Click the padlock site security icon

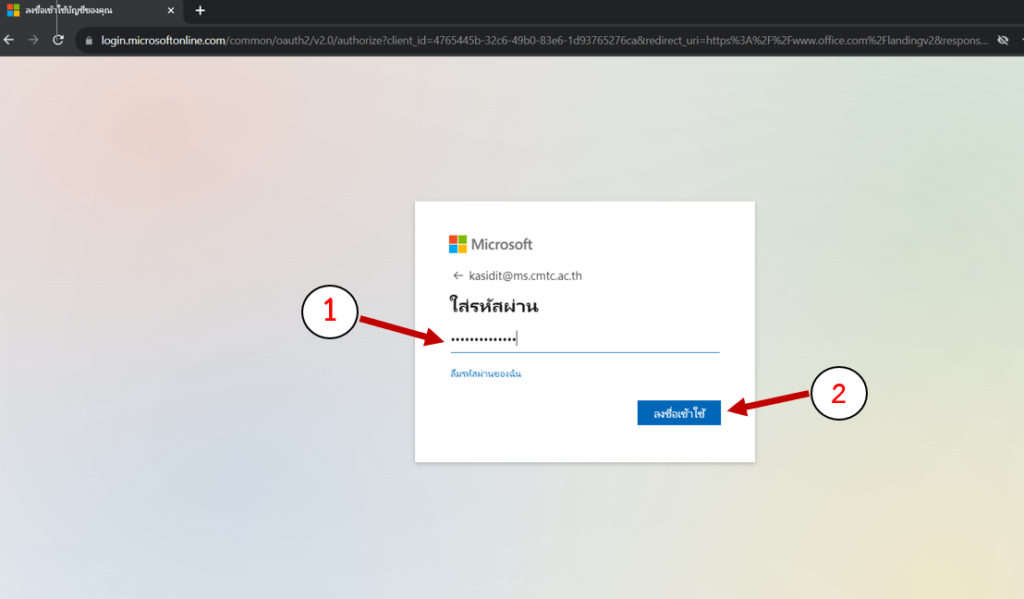[89, 40]
